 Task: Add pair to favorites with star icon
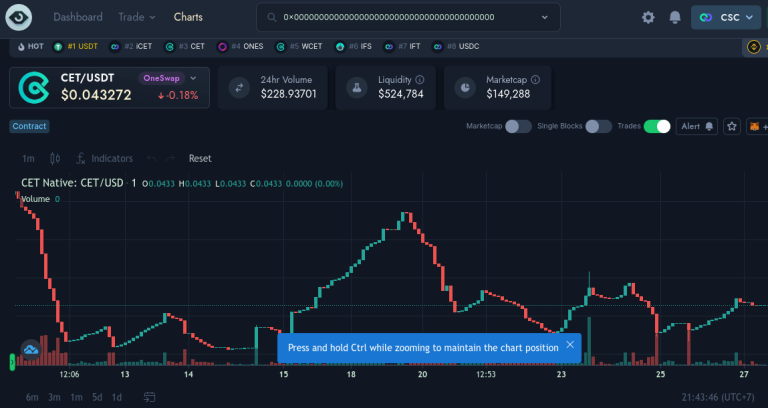tap(732, 127)
